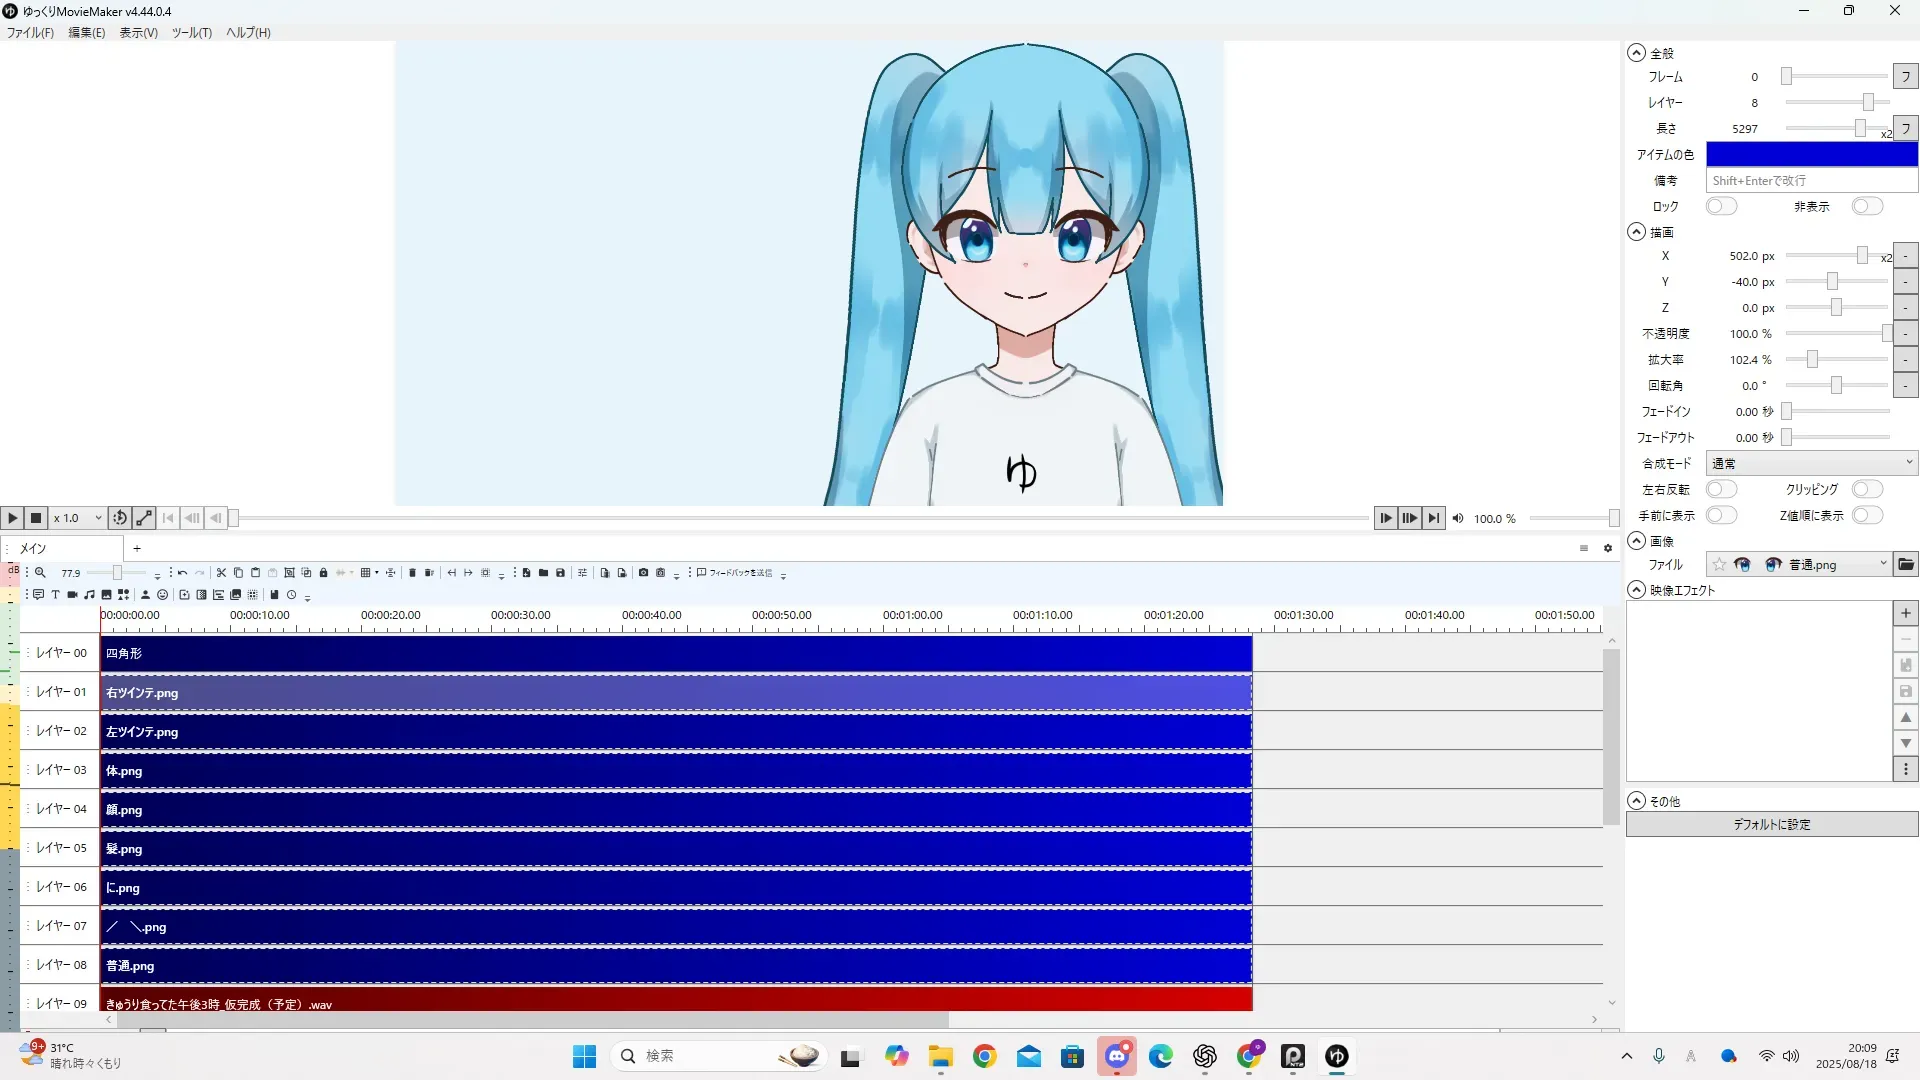This screenshot has width=1920, height=1080.
Task: Enable the 左右反転 horizontal flip toggle
Action: coord(1721,489)
